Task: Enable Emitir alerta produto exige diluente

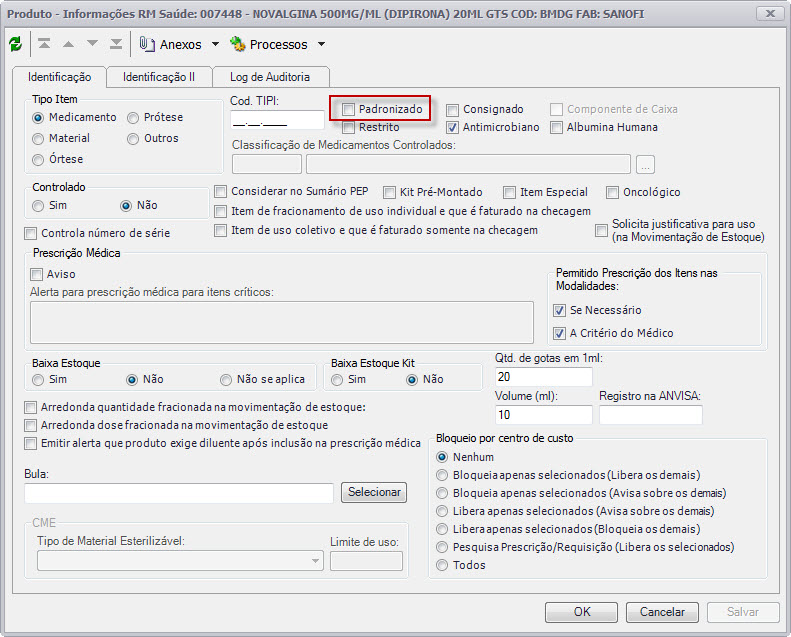Action: point(31,443)
